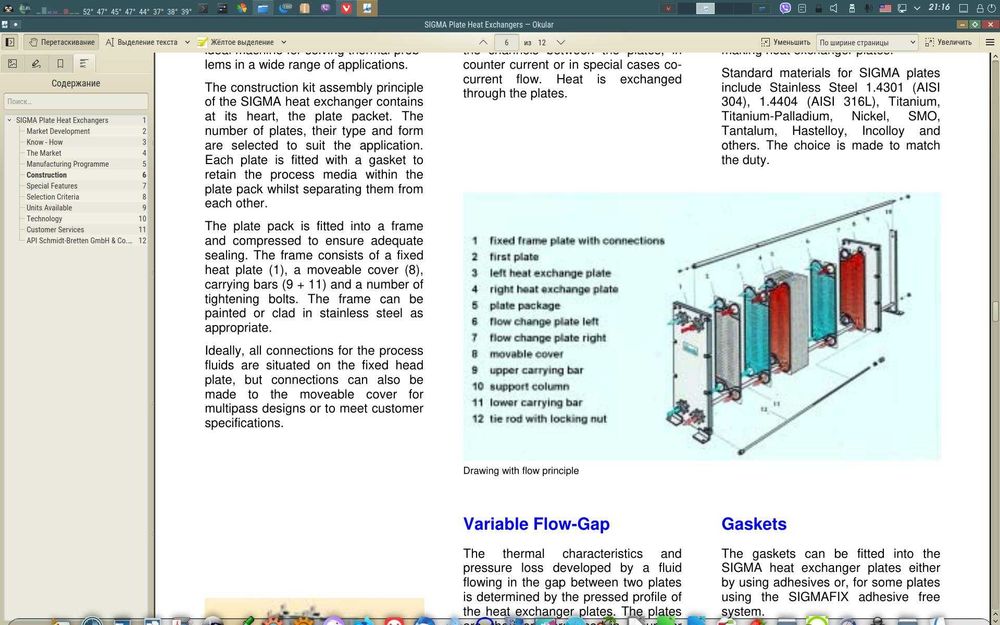The width and height of the screenshot is (1000, 625).
Task: Open the bookmarks sidebar tab
Action: 60,63
